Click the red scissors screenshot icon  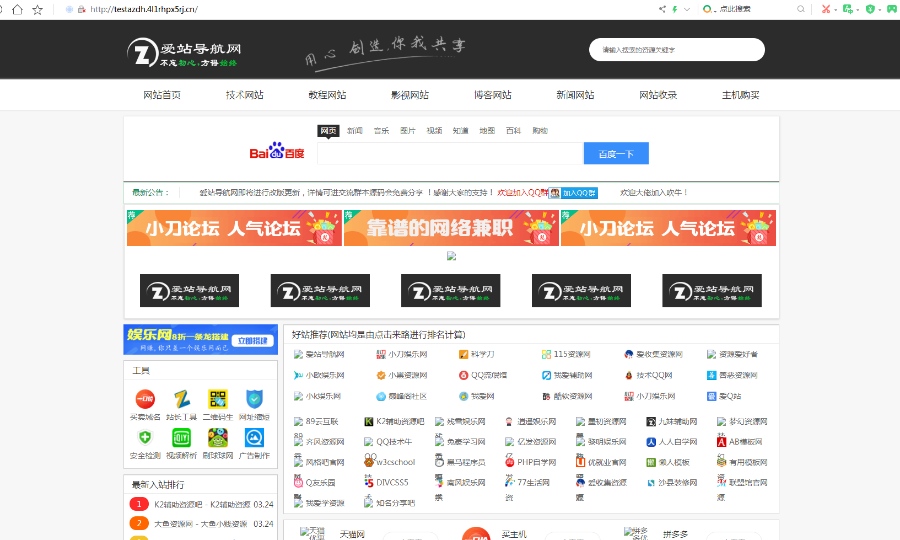pyautogui.click(x=826, y=9)
